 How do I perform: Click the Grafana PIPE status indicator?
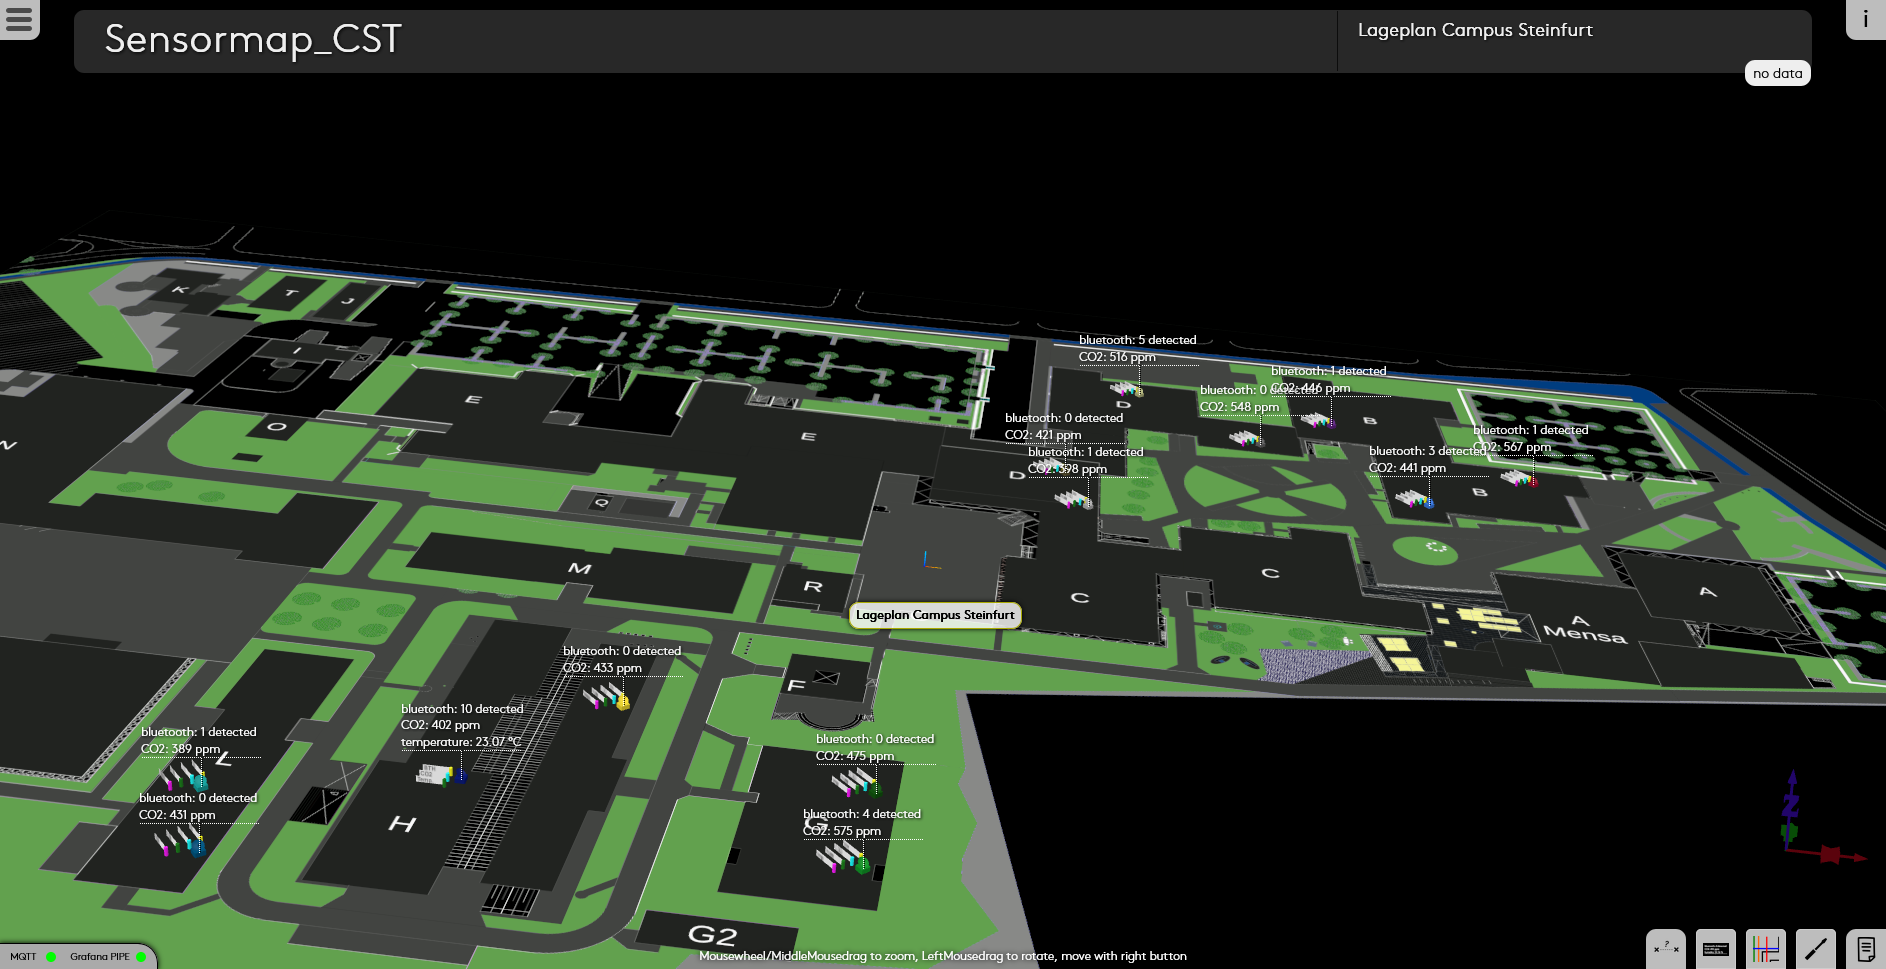tap(140, 957)
